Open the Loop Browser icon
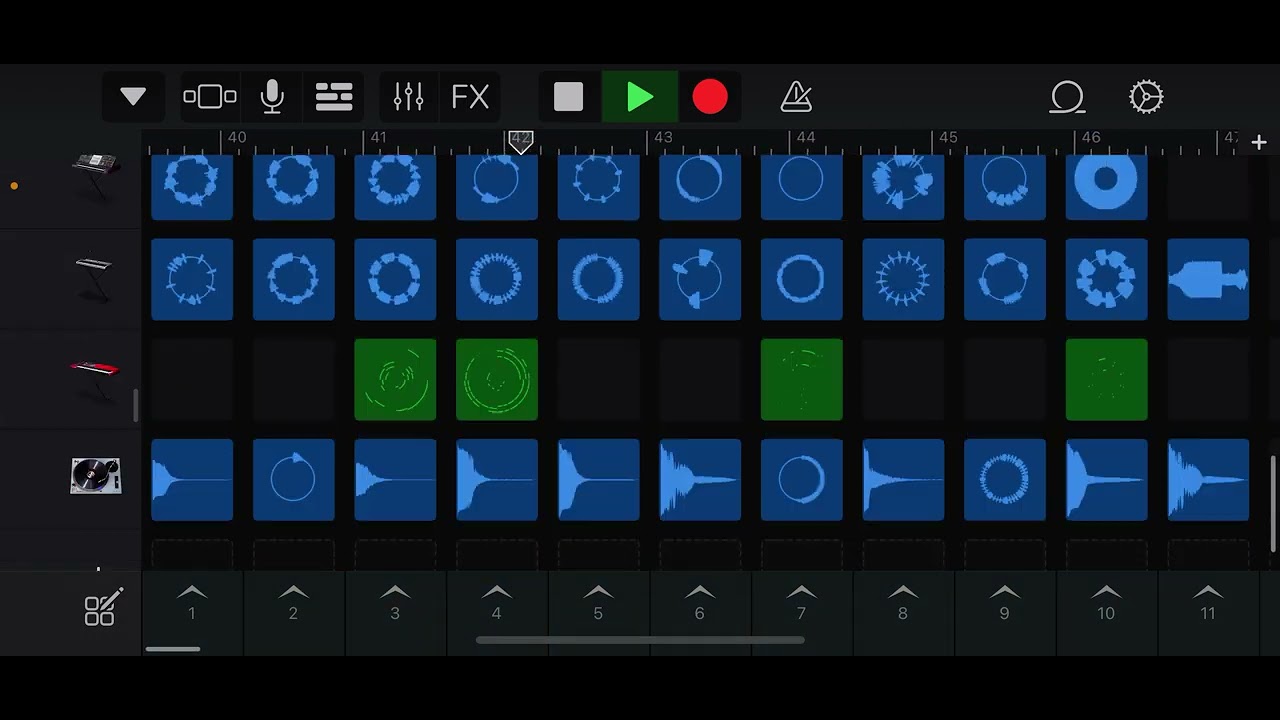 point(1067,97)
